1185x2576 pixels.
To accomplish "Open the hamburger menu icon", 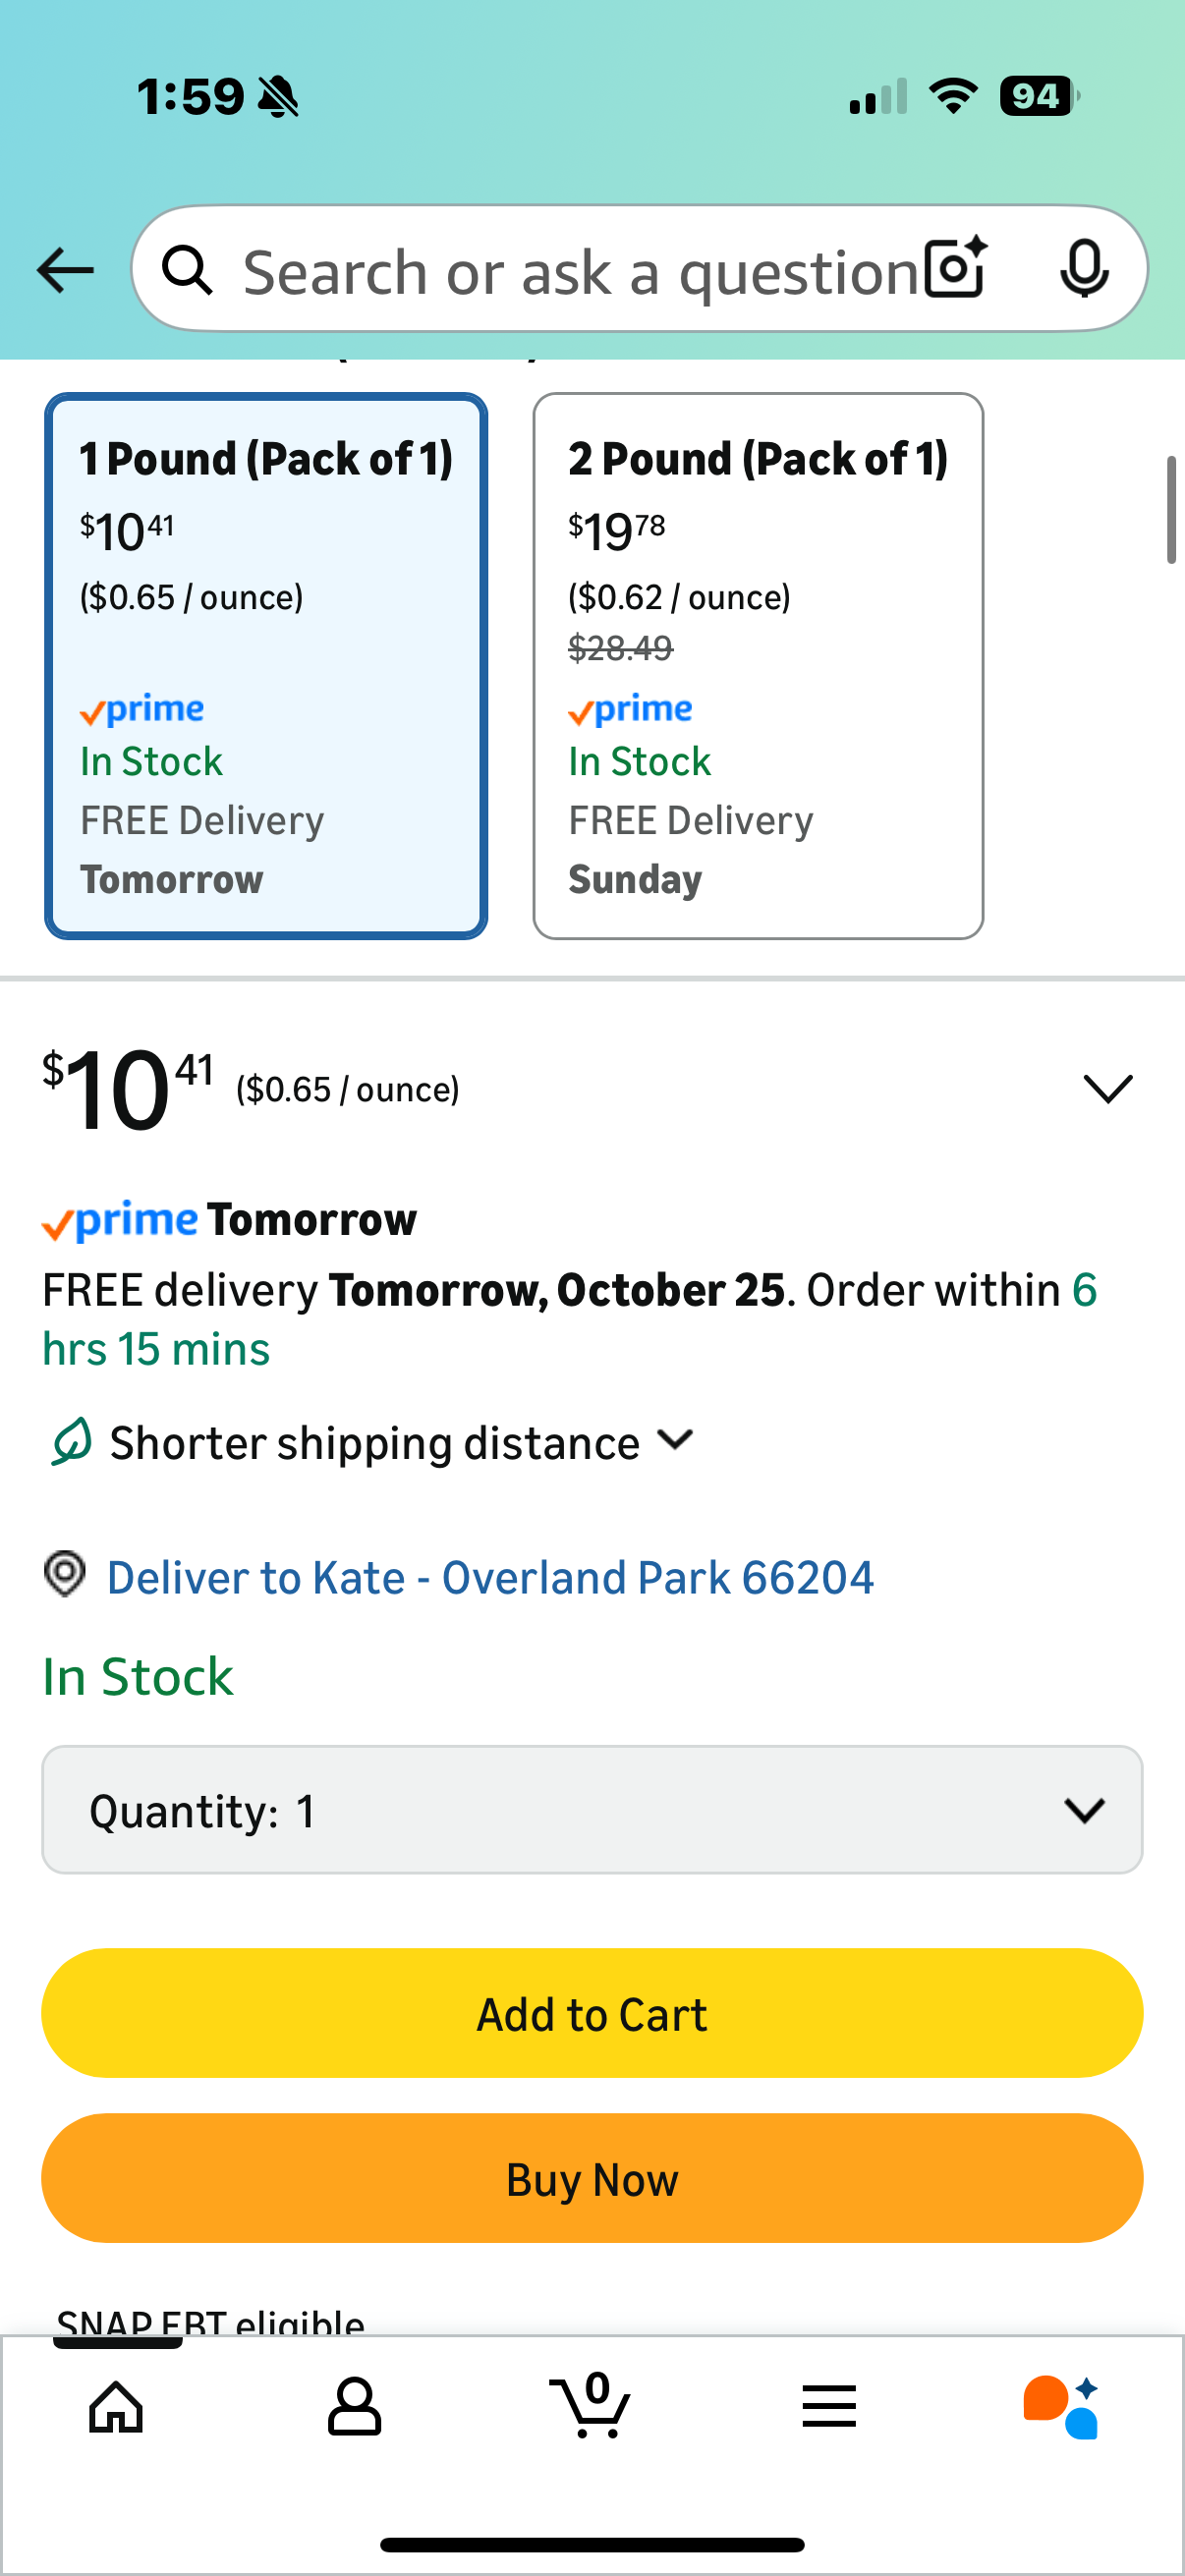I will tap(828, 2406).
